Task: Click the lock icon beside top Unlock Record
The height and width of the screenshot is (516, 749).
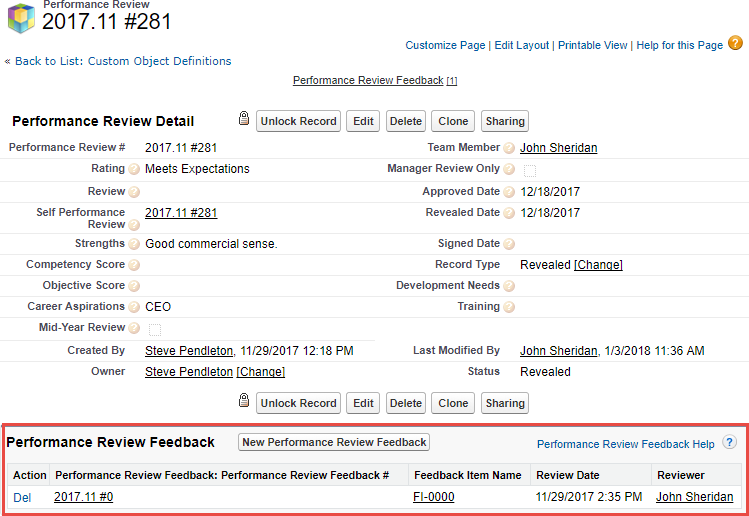Action: pyautogui.click(x=243, y=120)
